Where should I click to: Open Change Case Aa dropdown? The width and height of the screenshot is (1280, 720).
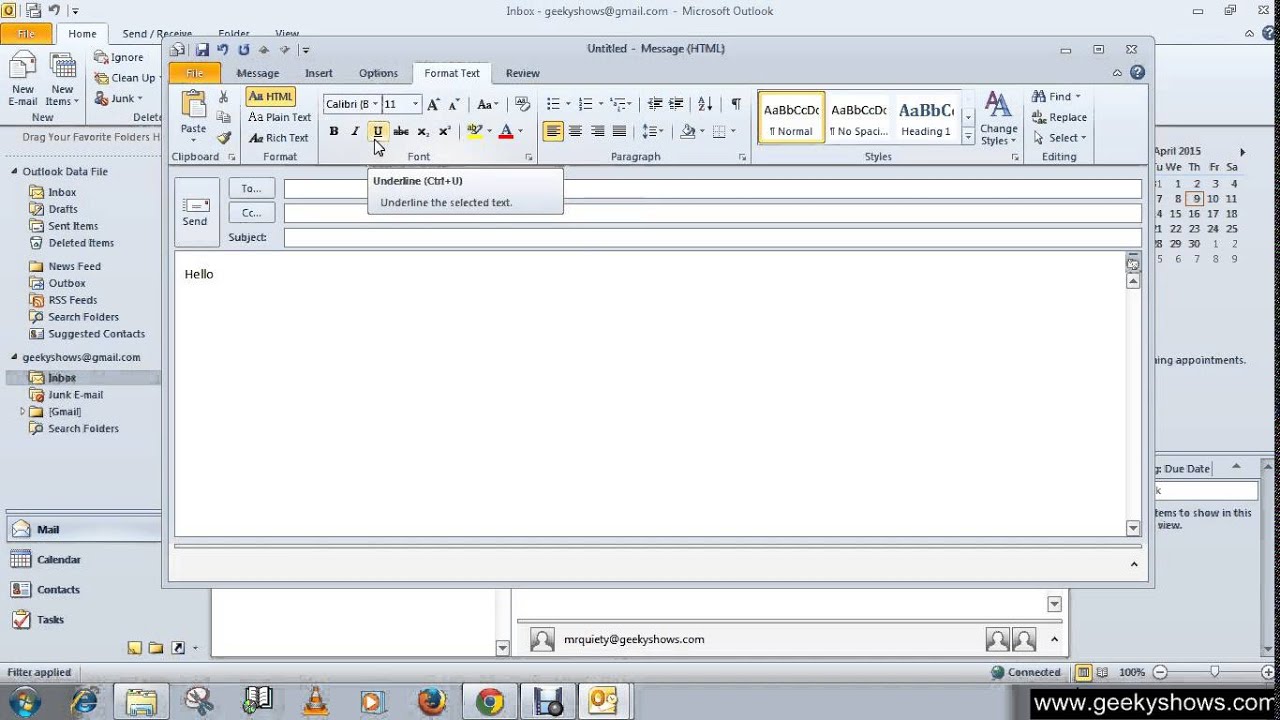click(x=487, y=104)
